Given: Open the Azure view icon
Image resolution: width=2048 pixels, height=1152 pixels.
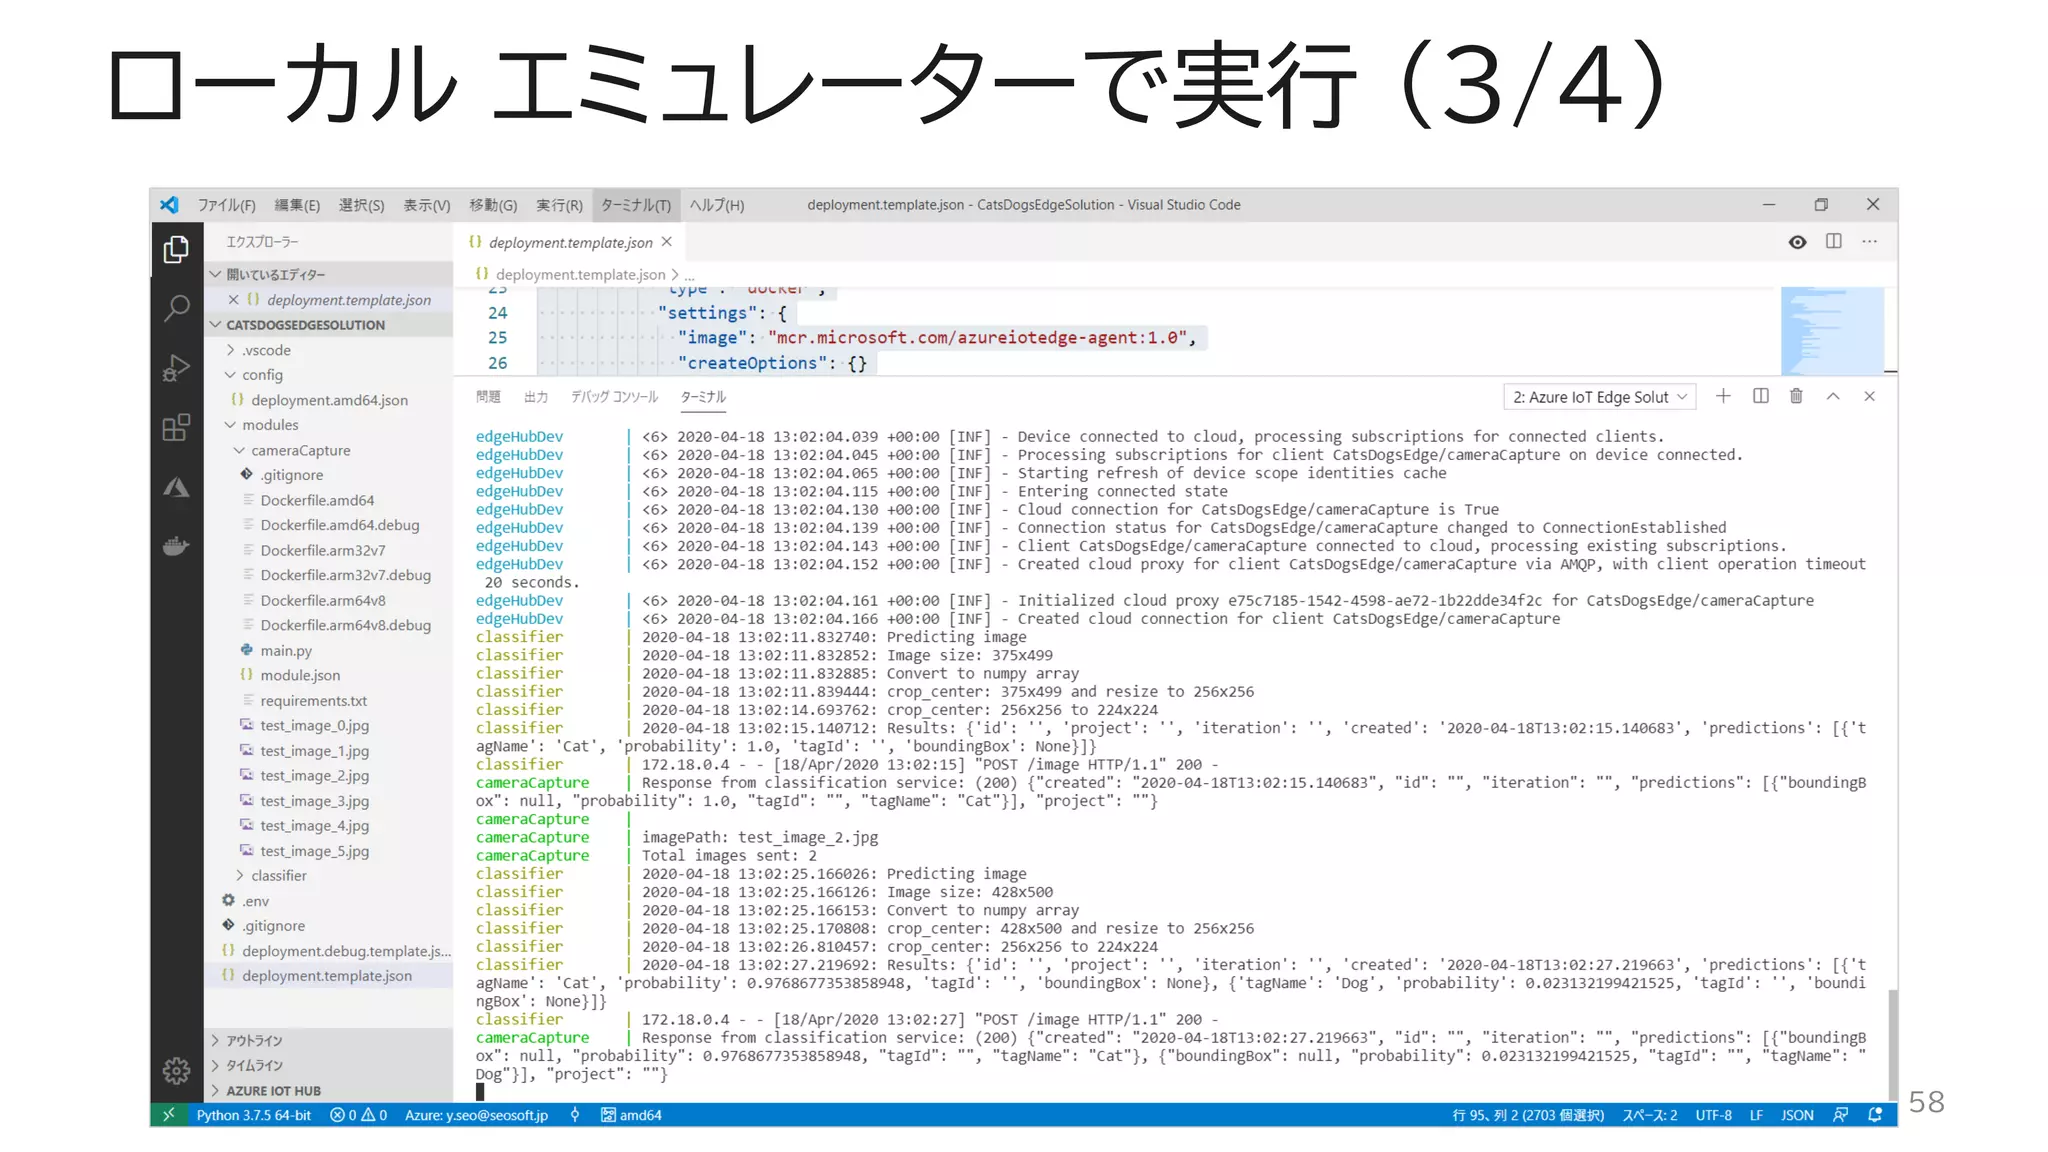Looking at the screenshot, I should pos(176,487).
